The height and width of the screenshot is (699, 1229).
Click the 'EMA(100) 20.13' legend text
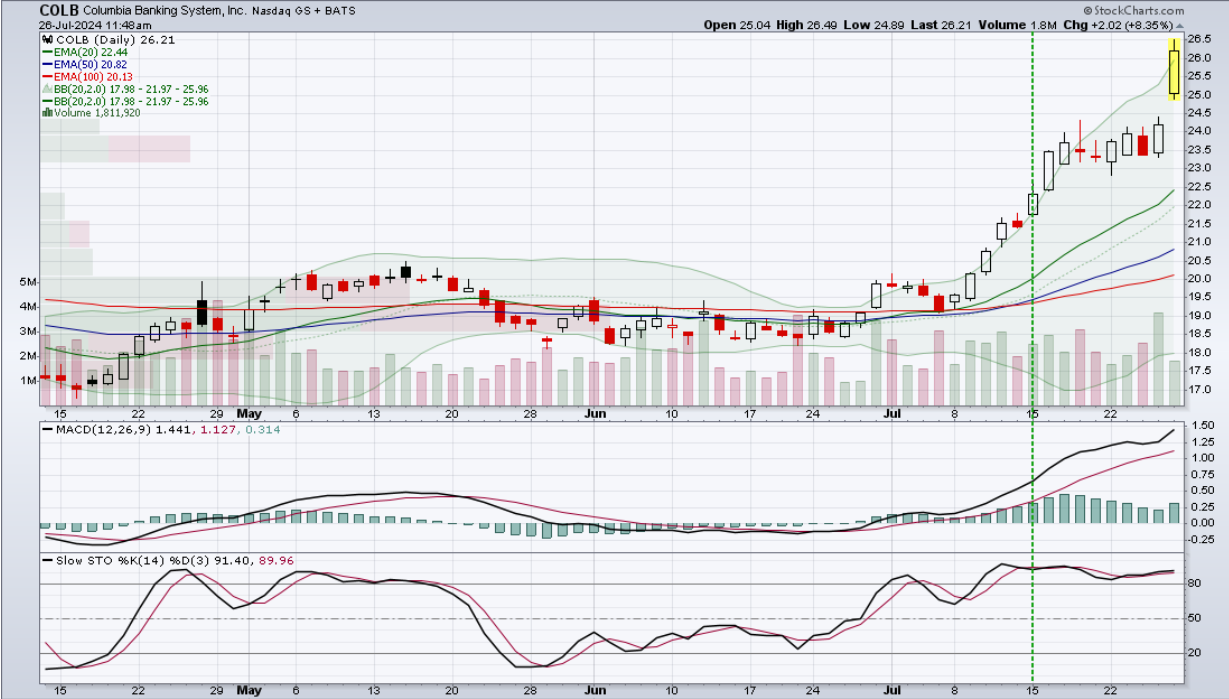93,78
